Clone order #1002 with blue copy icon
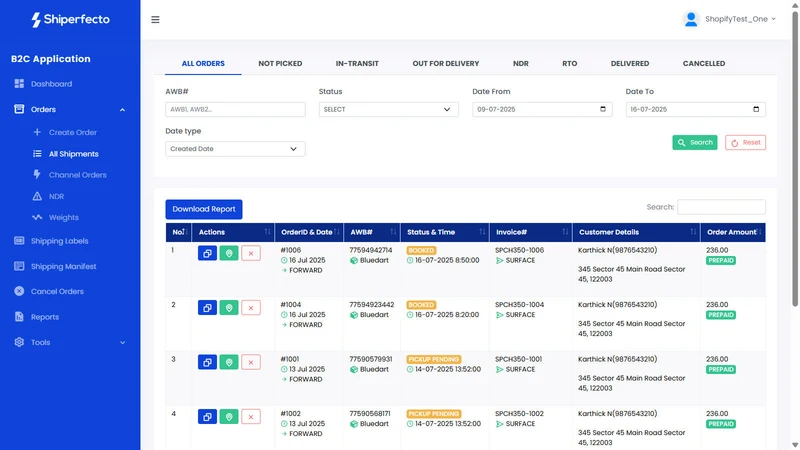The image size is (800, 450). coord(207,417)
